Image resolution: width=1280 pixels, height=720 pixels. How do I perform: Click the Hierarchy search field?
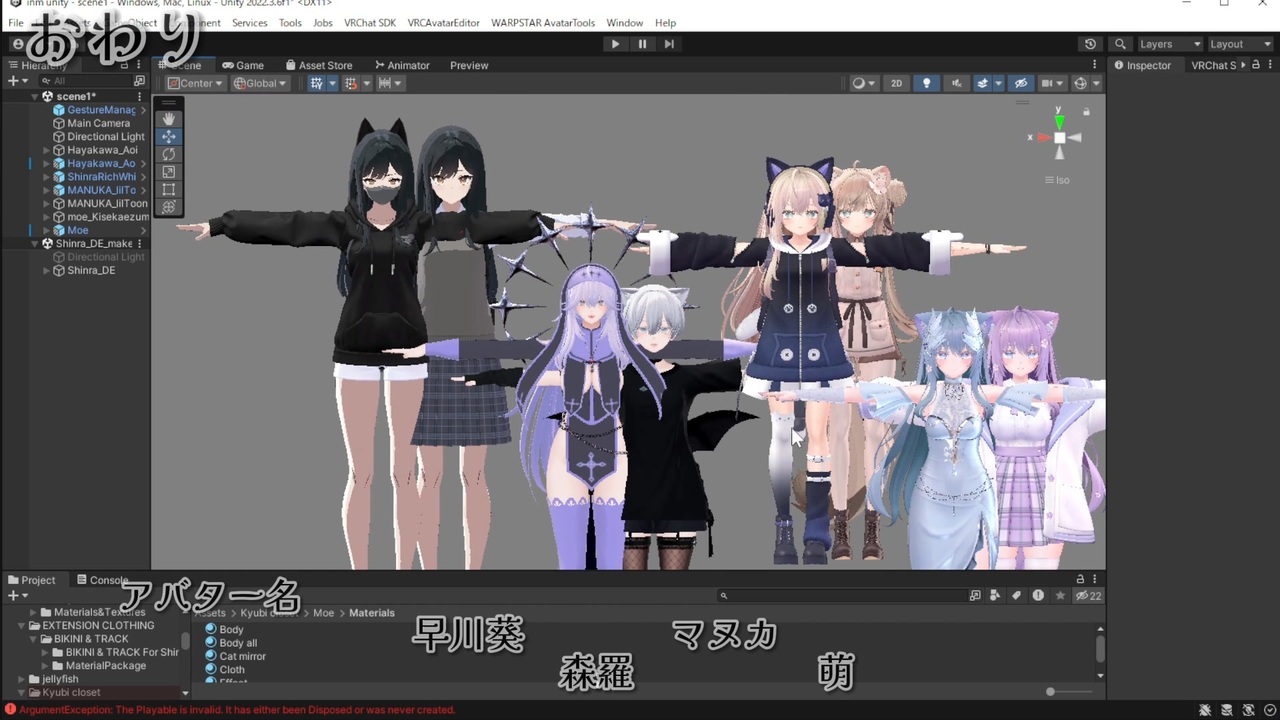(85, 81)
